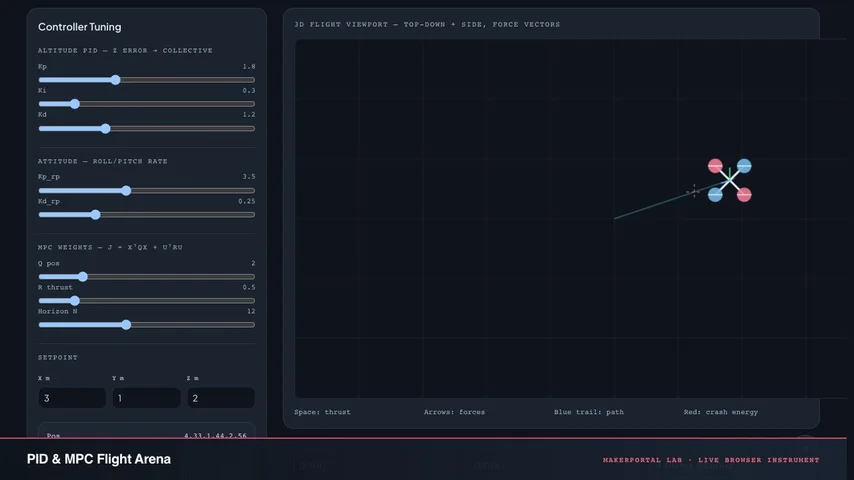Adjust the R thrust weight slider
854x480 pixels.
pyautogui.click(x=147, y=301)
